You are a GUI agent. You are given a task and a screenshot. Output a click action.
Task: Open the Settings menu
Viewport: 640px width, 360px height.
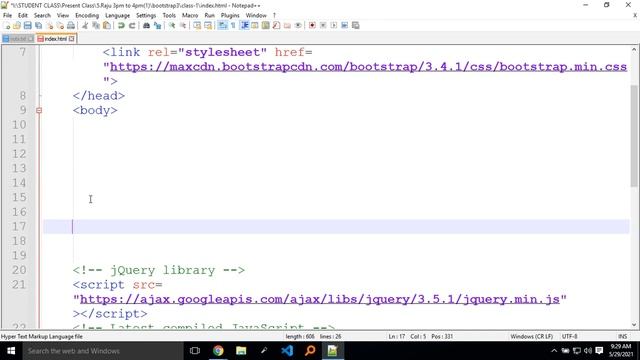(x=146, y=16)
